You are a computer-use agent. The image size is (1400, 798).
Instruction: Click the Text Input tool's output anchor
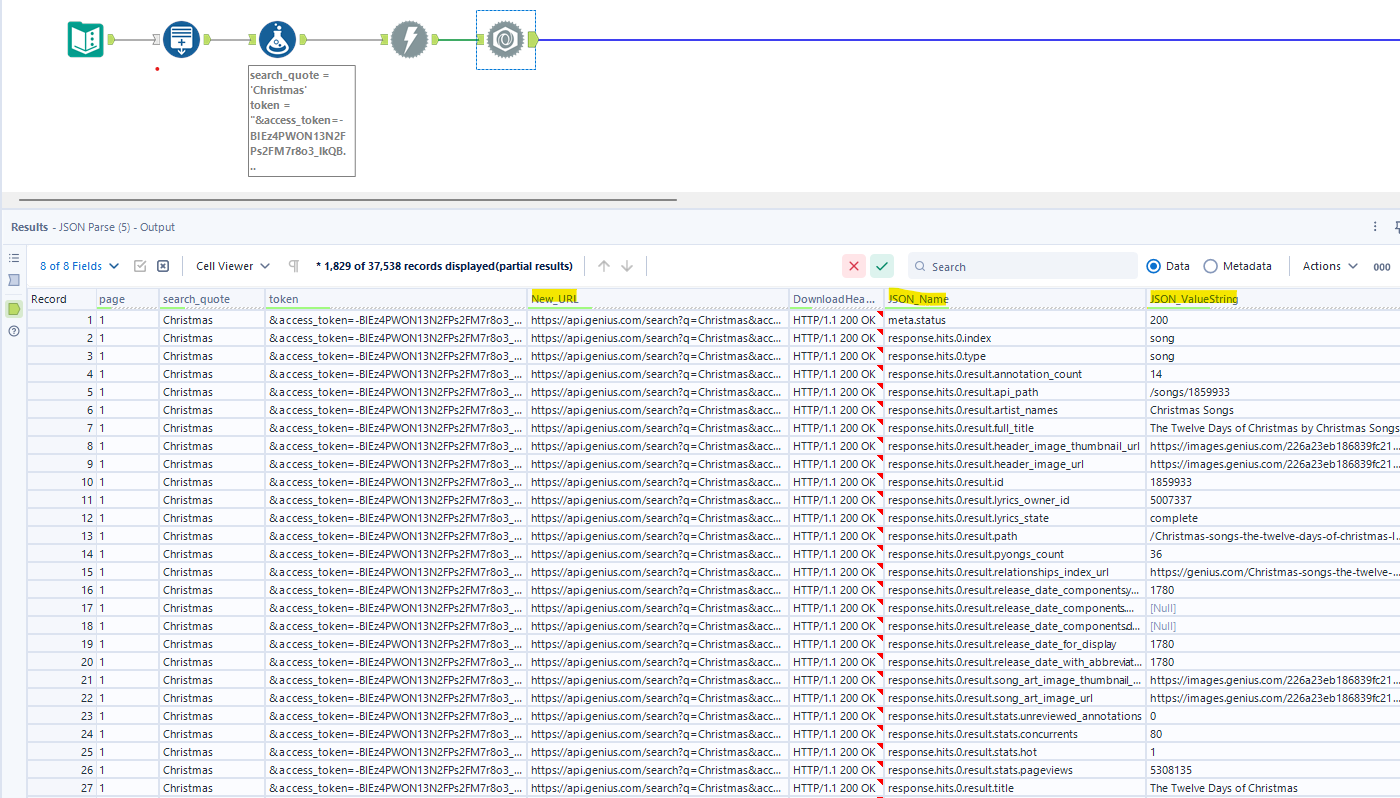(x=111, y=40)
